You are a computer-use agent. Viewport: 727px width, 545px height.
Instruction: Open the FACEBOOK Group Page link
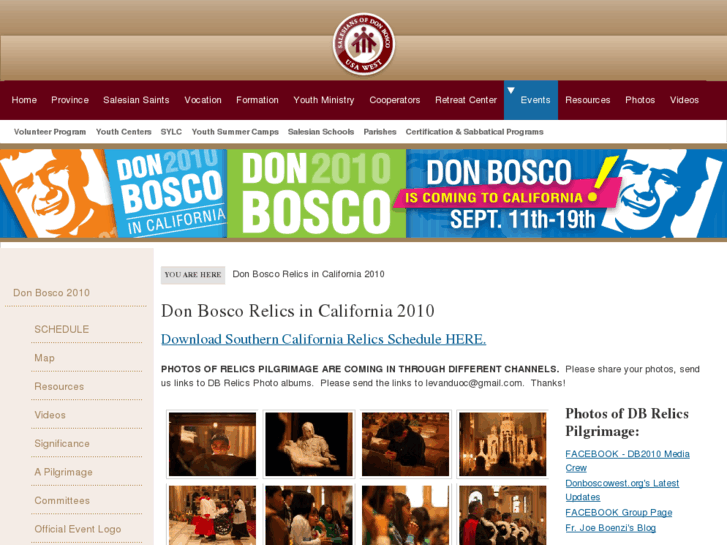coord(619,513)
